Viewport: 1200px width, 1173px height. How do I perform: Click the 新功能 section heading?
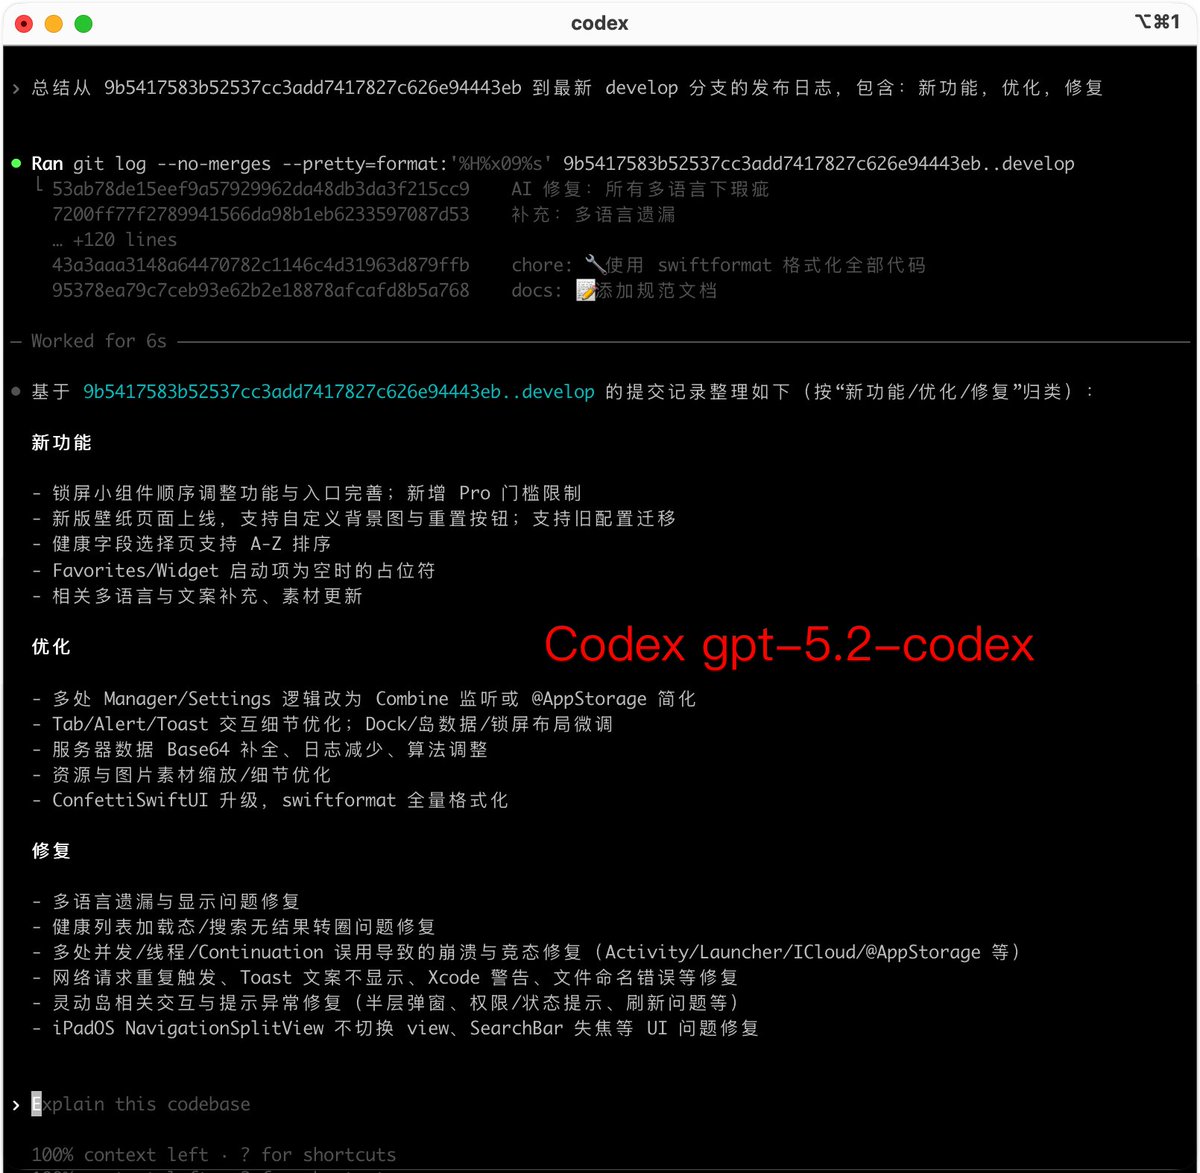pyautogui.click(x=62, y=443)
